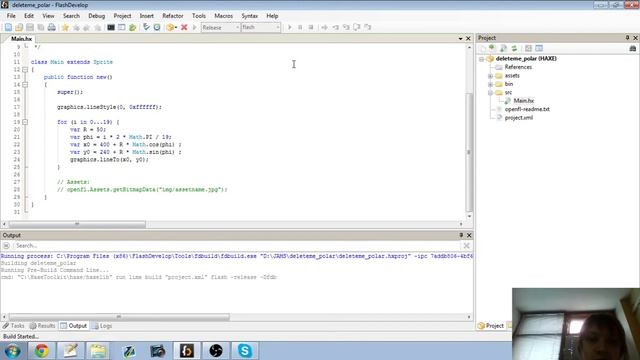Open Skype from the taskbar

pyautogui.click(x=245, y=351)
